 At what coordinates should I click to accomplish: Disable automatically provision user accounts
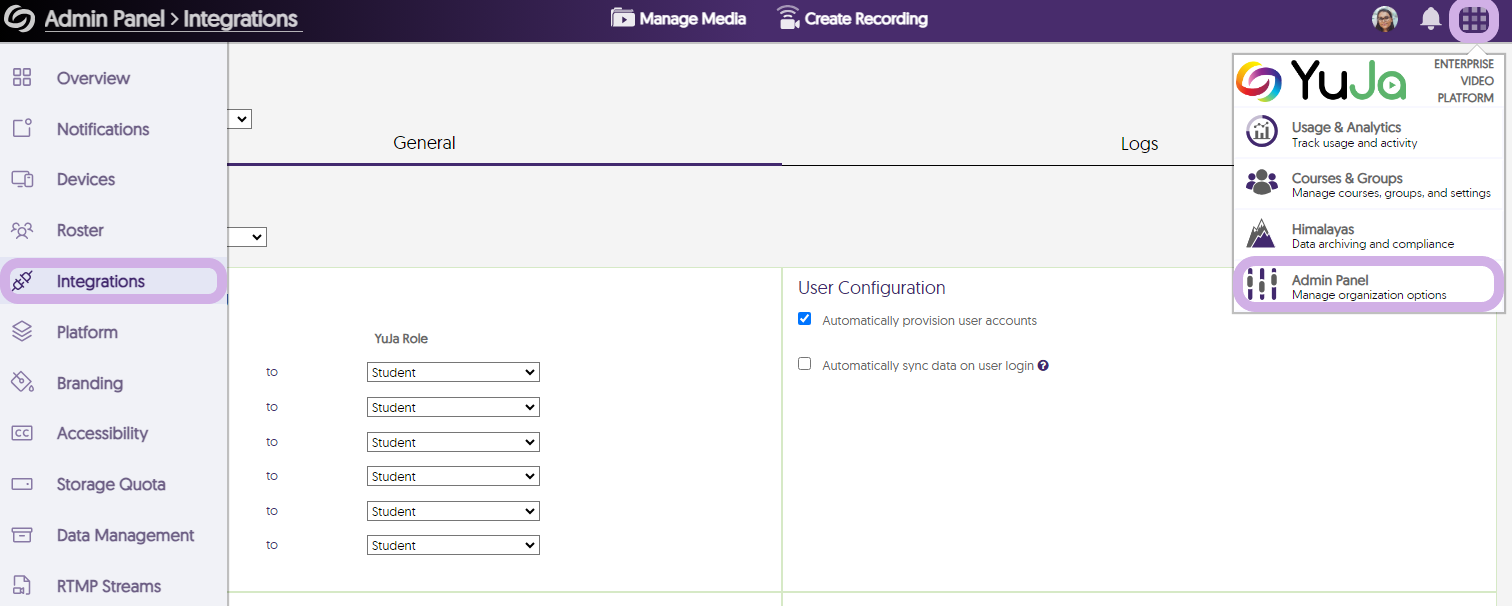coord(805,319)
